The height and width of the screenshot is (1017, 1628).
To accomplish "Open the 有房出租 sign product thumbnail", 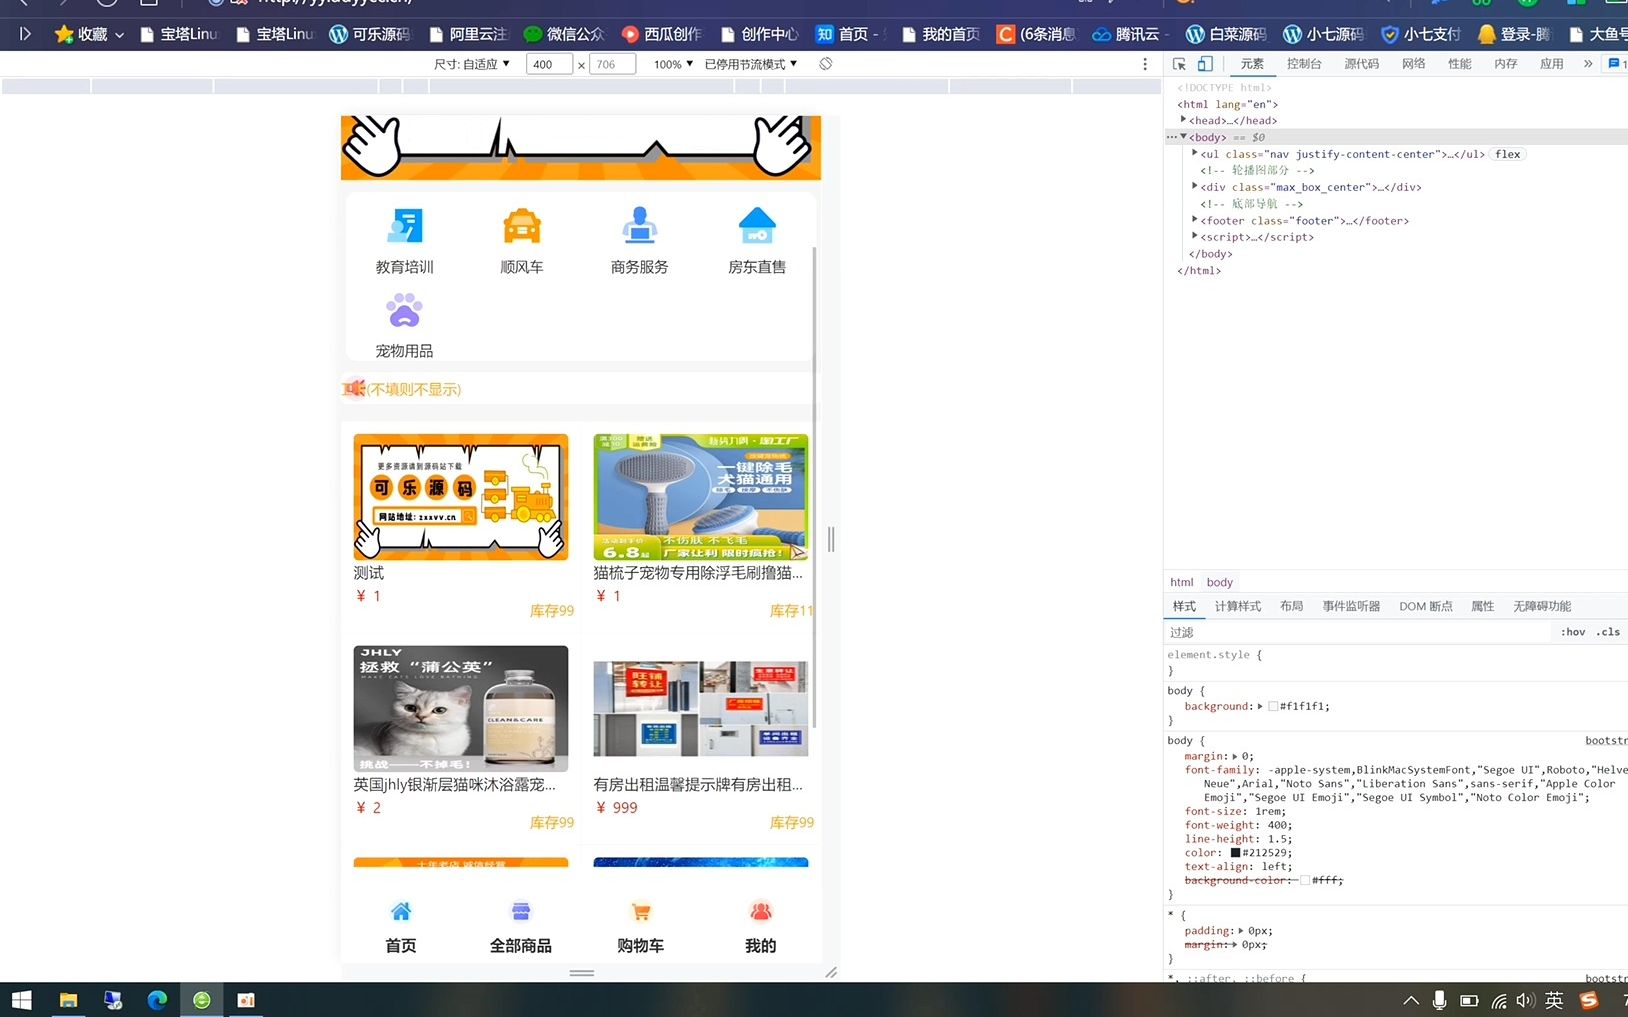I will point(701,708).
